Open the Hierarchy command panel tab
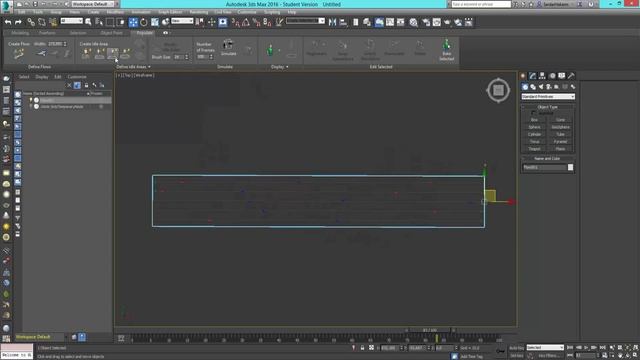The height and width of the screenshot is (360, 640). (542, 76)
